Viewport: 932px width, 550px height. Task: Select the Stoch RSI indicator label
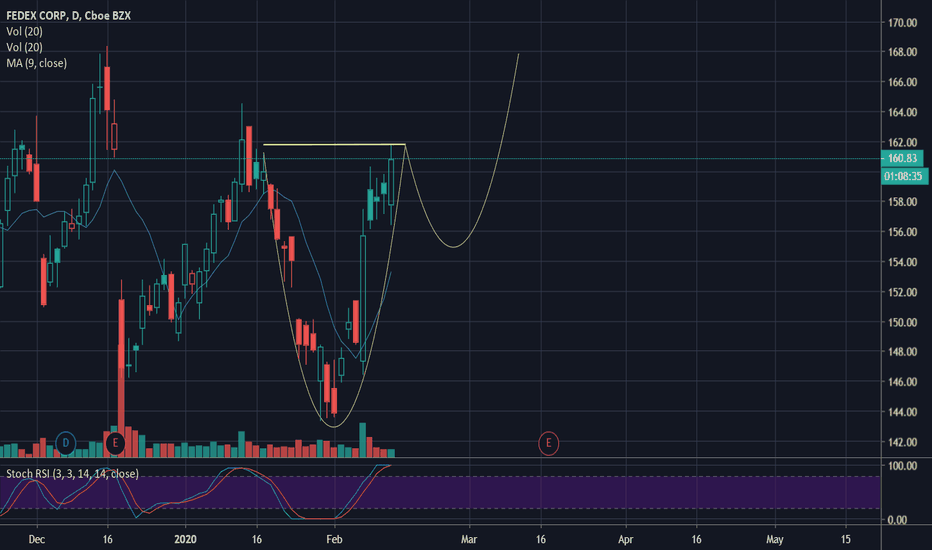click(72, 474)
